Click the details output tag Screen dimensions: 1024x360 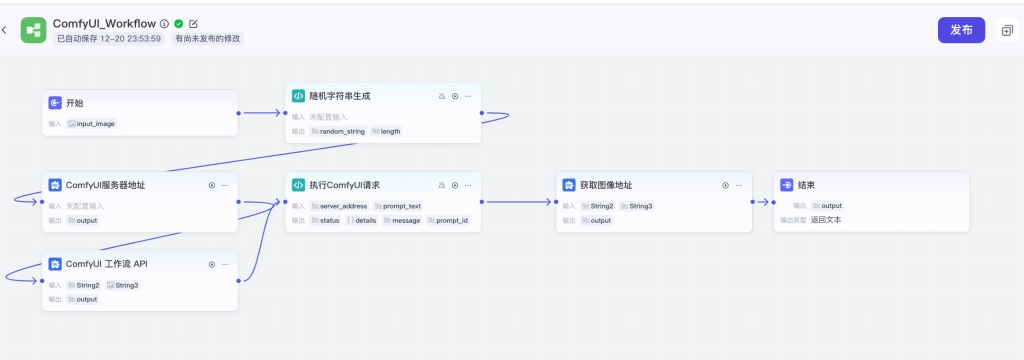point(362,220)
